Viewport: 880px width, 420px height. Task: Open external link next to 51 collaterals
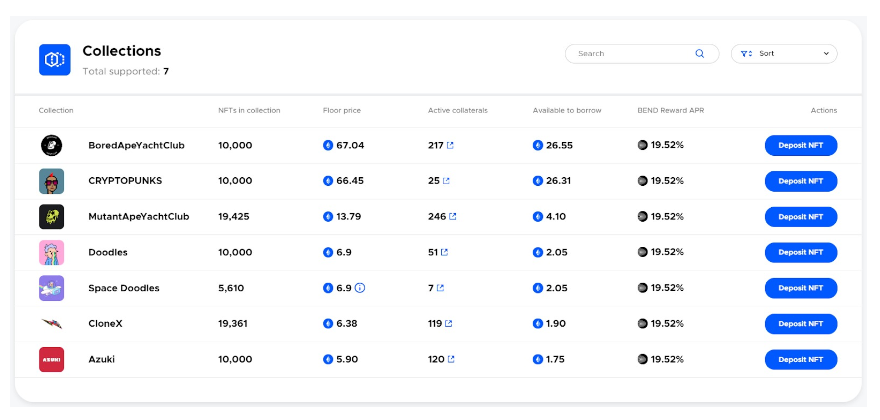point(444,253)
